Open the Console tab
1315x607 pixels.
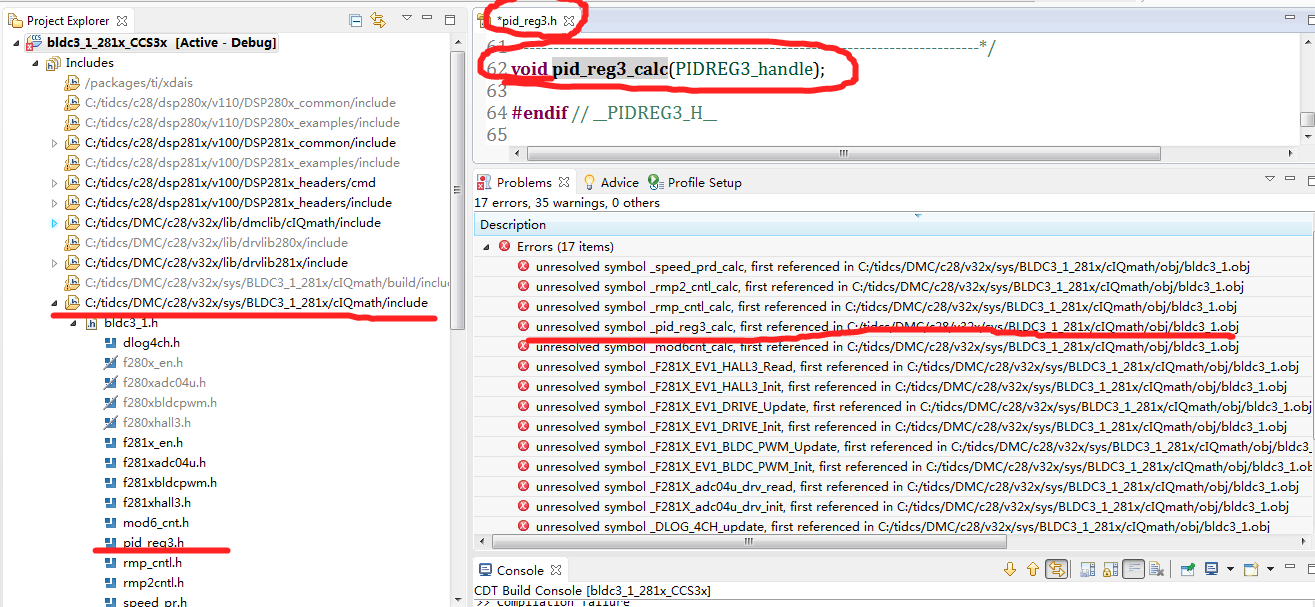point(520,570)
